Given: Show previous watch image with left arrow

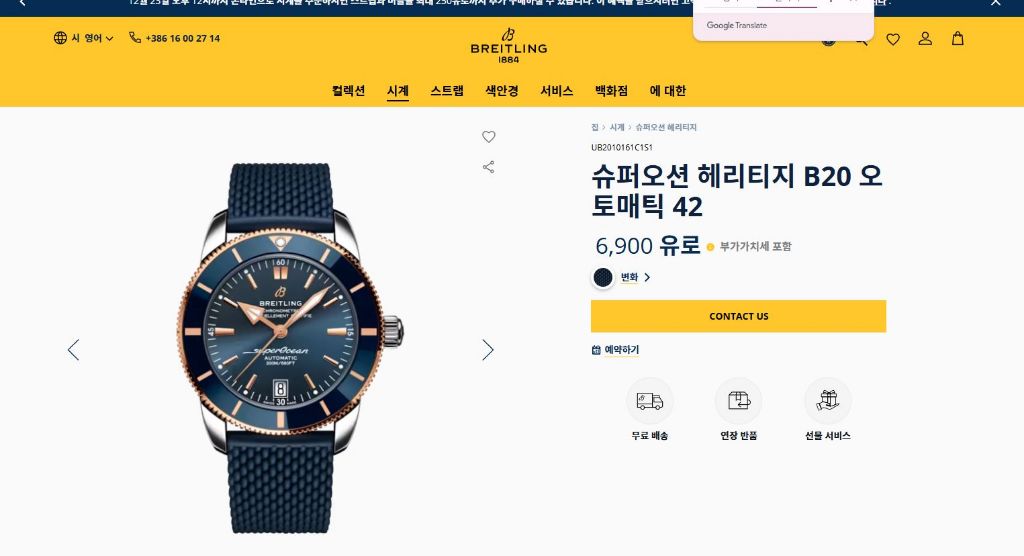Looking at the screenshot, I should [x=73, y=350].
